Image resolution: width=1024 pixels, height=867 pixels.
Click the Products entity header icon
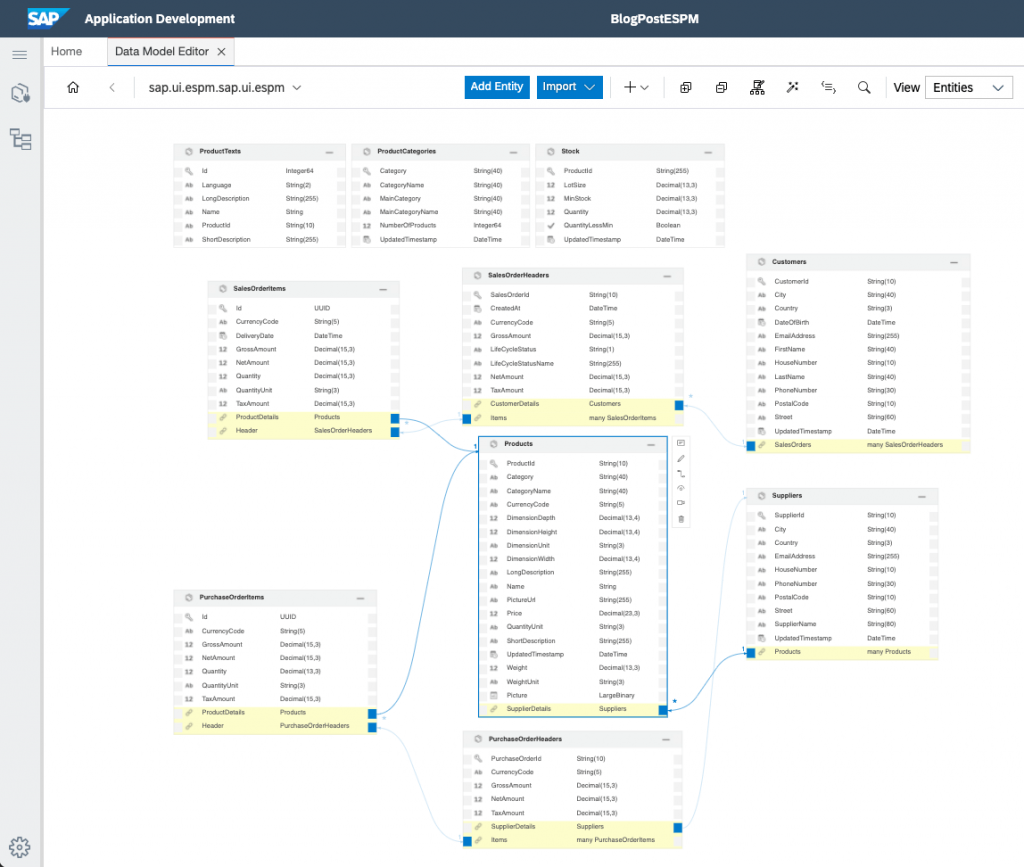coord(494,444)
